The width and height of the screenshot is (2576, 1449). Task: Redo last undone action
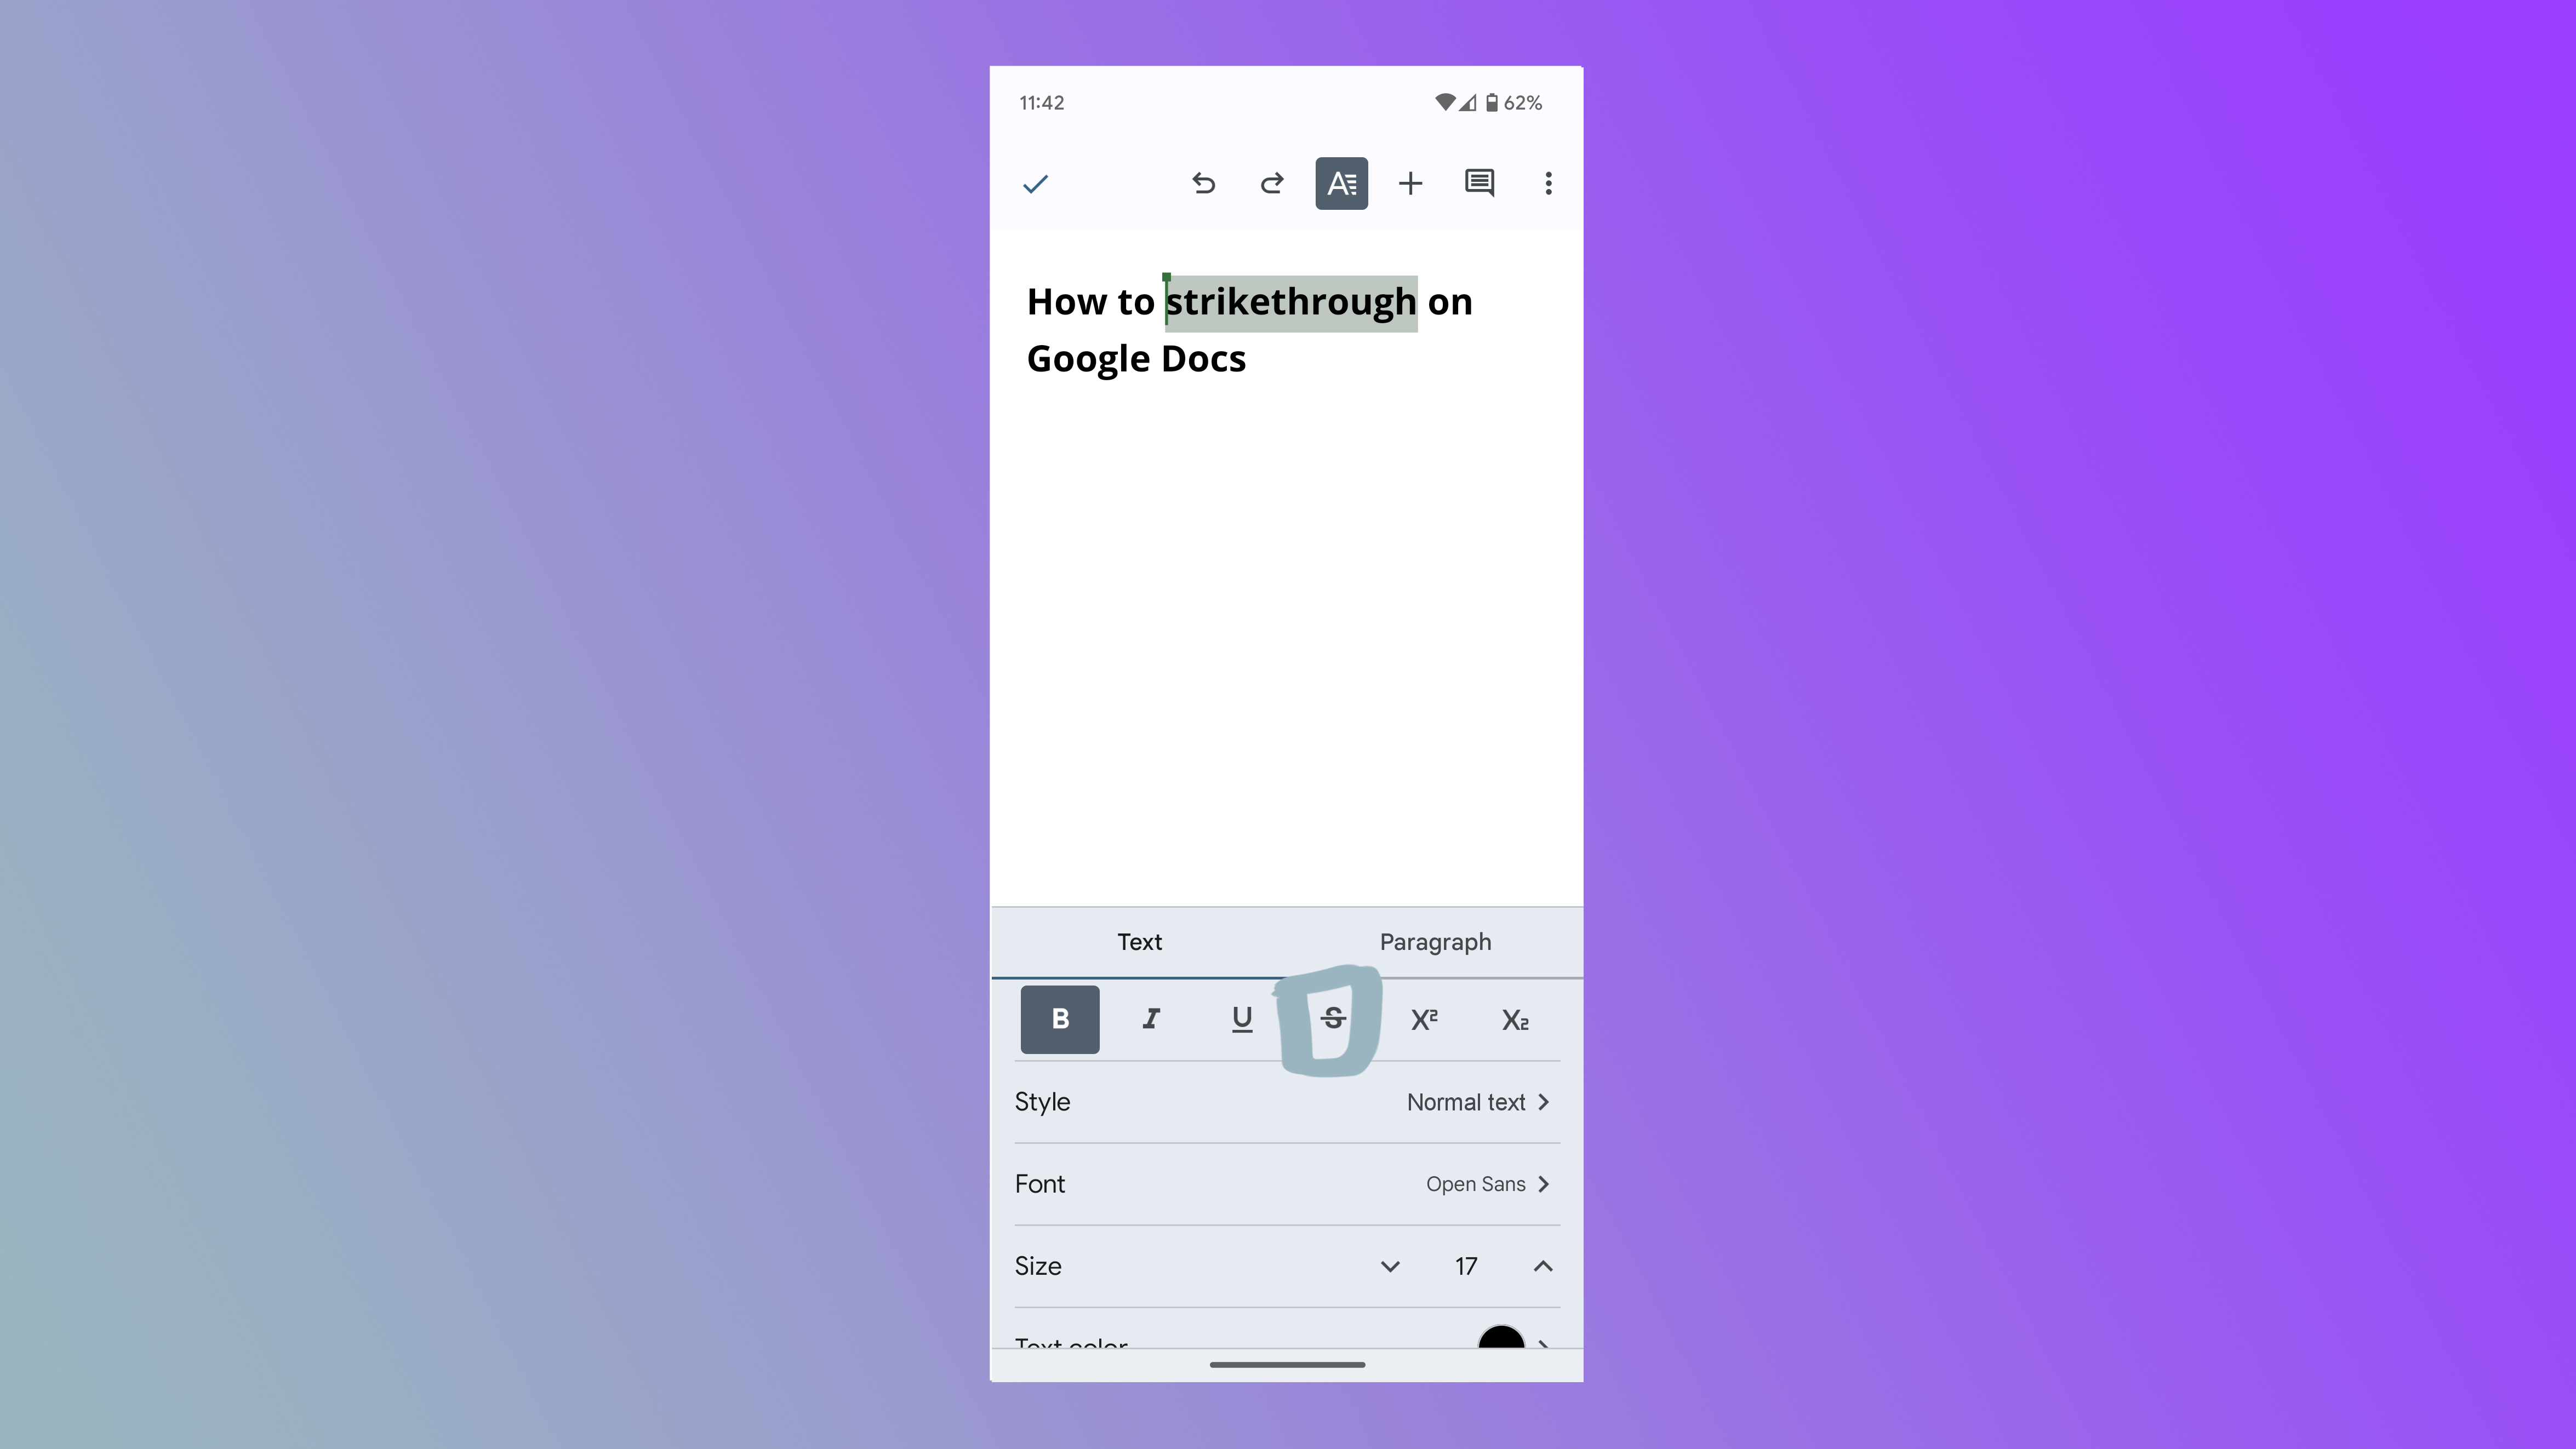click(1272, 182)
